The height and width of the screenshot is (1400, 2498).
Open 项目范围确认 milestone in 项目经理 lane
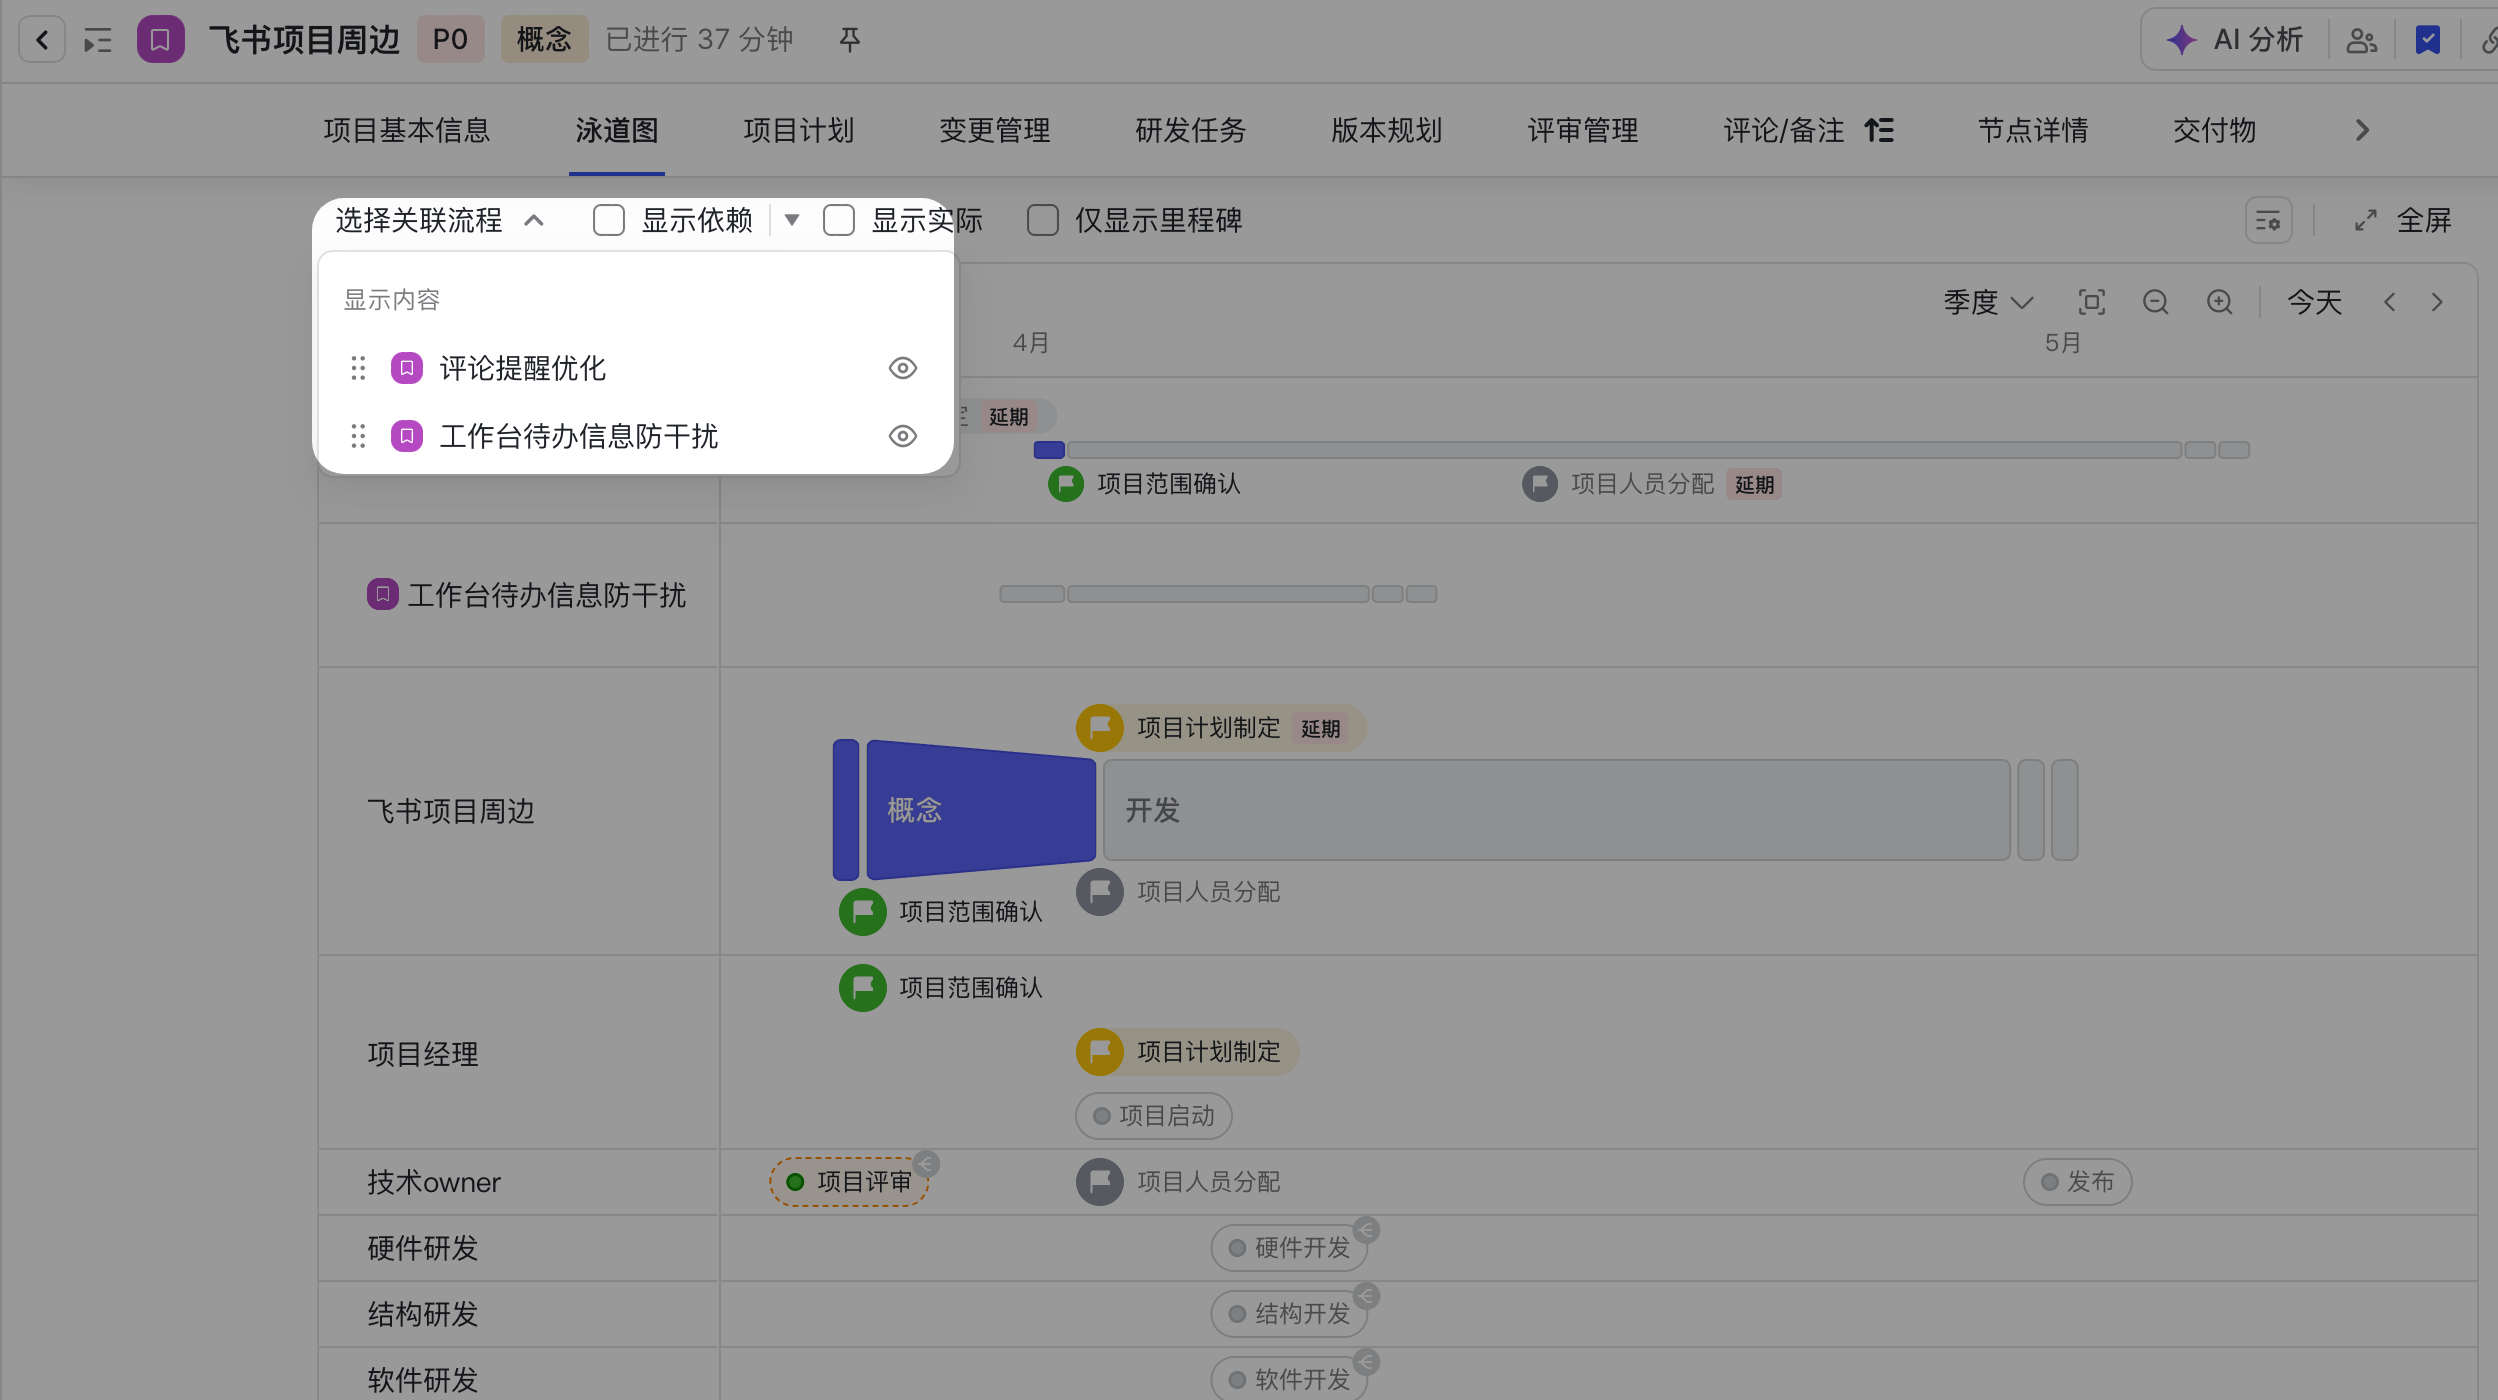click(941, 988)
